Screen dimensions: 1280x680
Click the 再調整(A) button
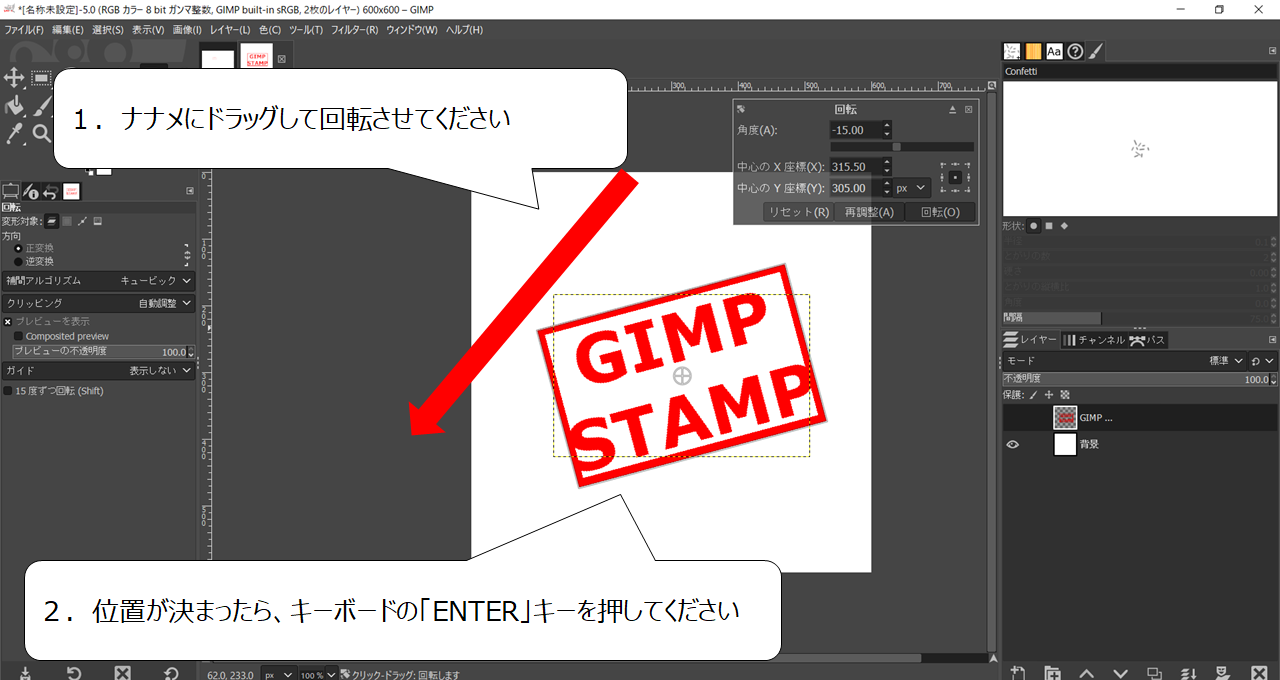tap(869, 212)
